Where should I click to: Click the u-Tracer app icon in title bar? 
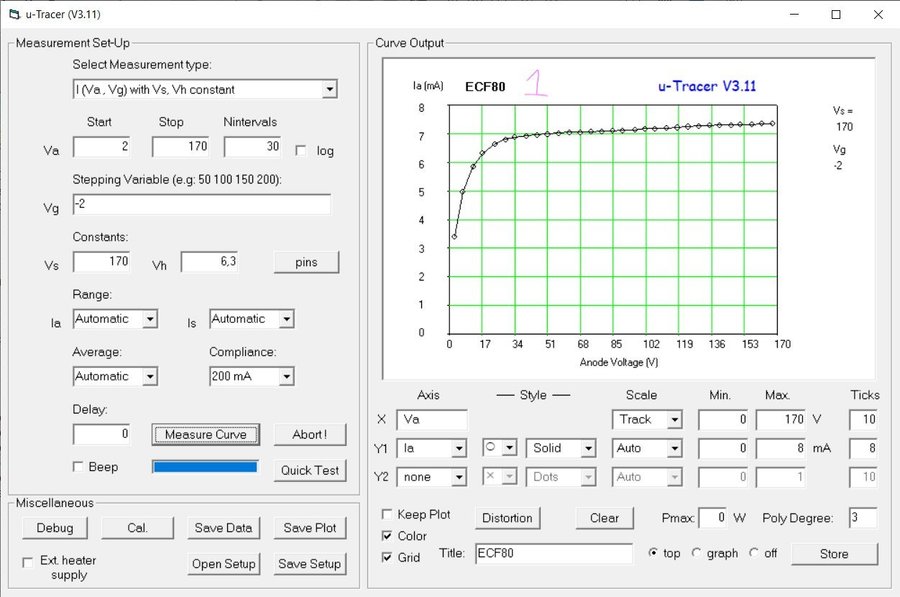click(x=13, y=15)
